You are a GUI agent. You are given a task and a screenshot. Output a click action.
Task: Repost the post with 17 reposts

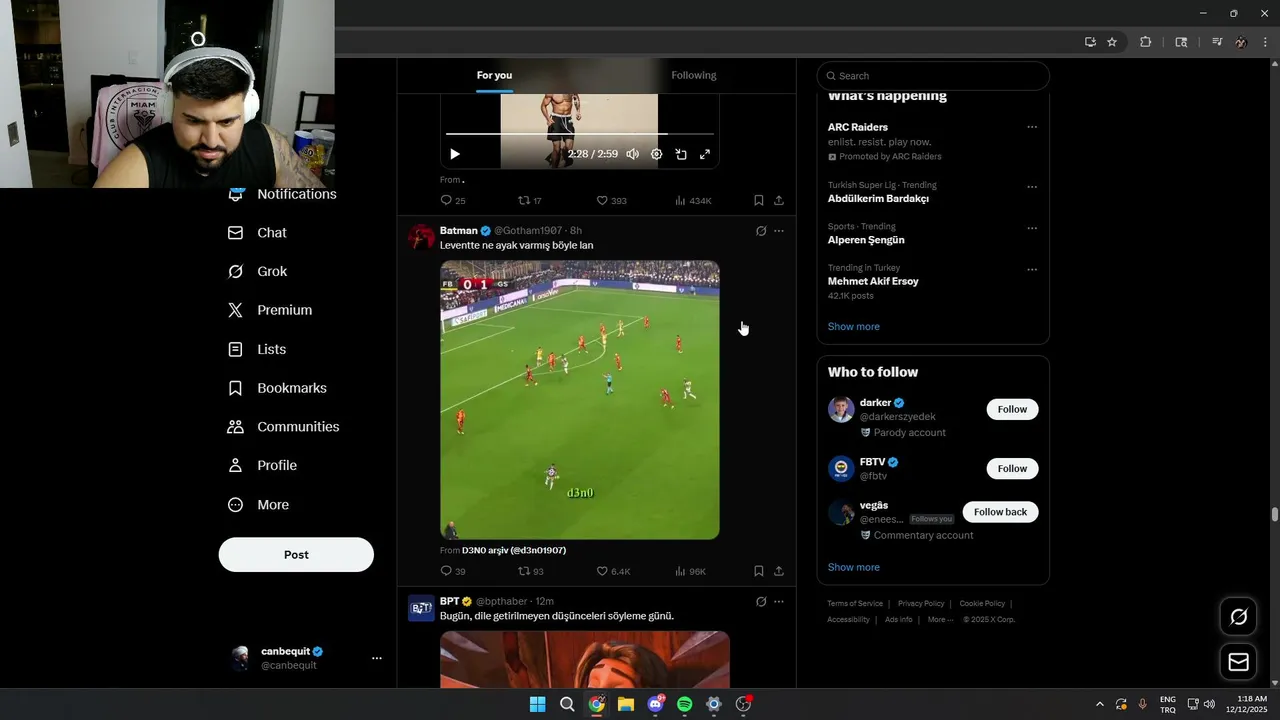pos(529,201)
